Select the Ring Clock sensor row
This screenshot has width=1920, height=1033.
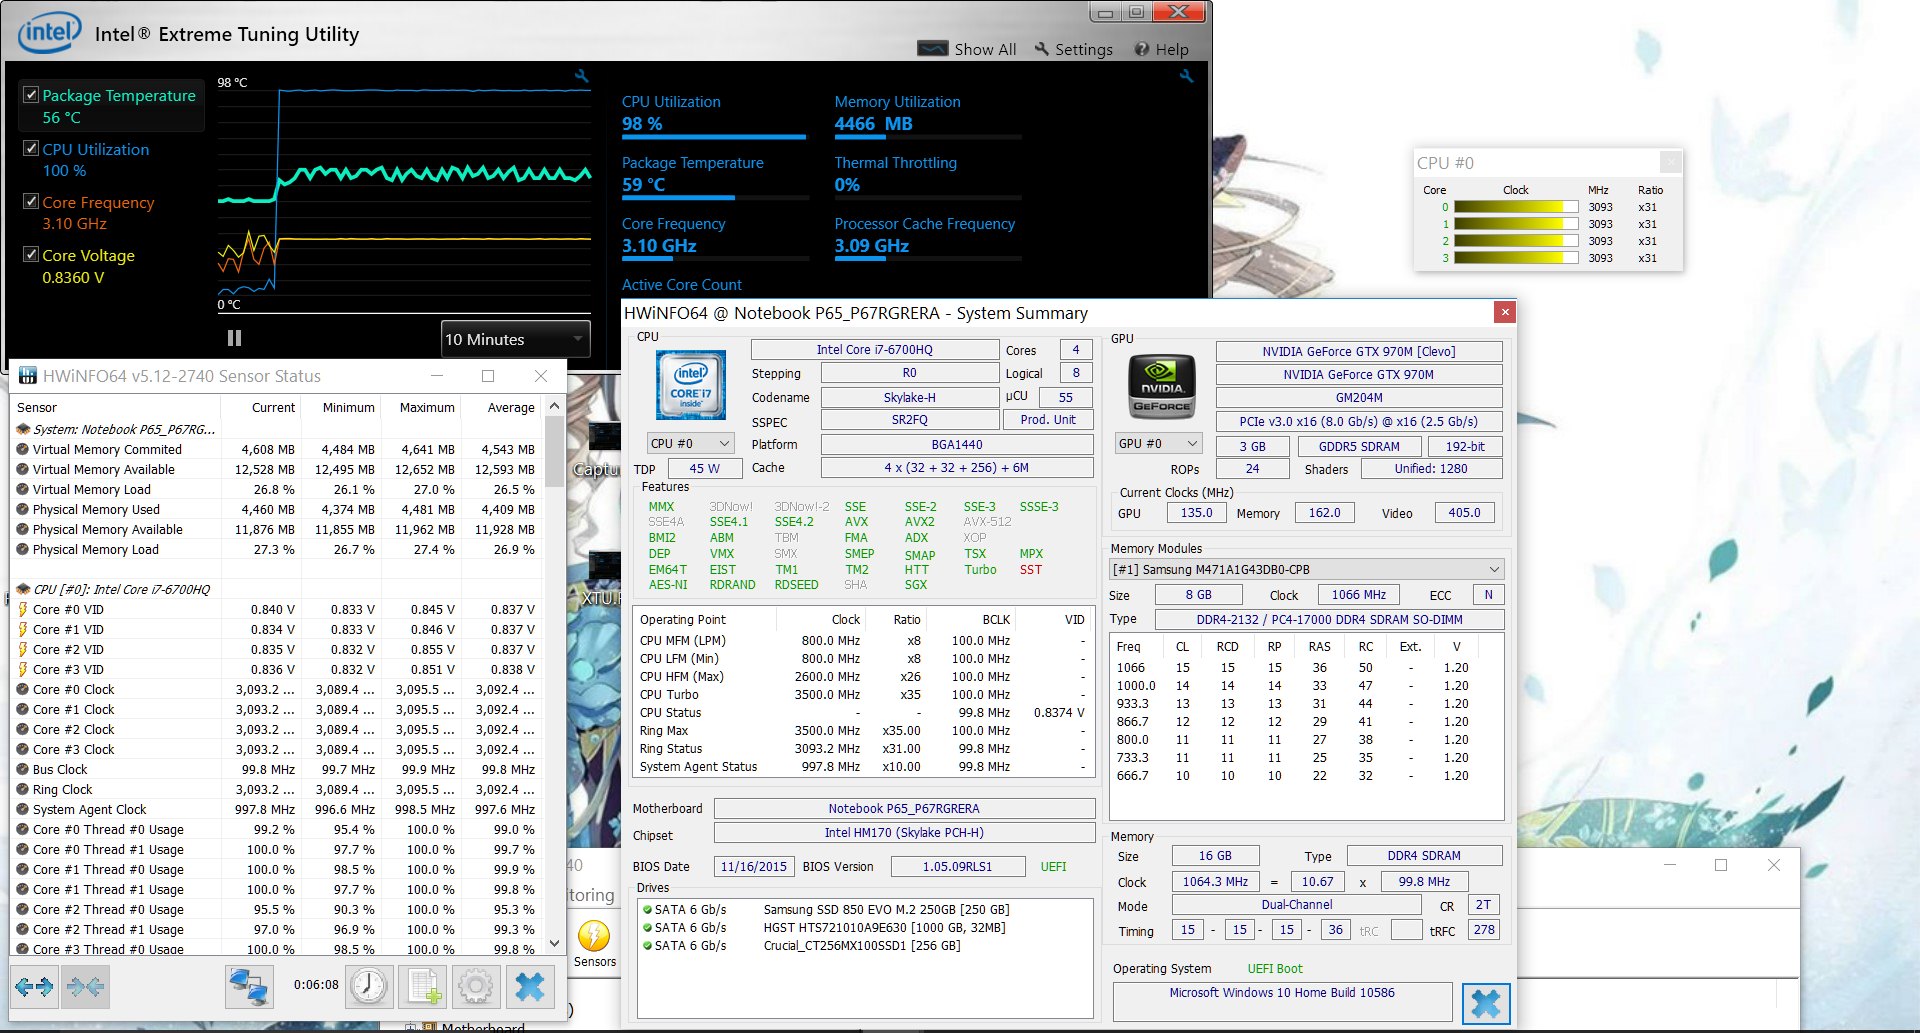click(x=278, y=789)
